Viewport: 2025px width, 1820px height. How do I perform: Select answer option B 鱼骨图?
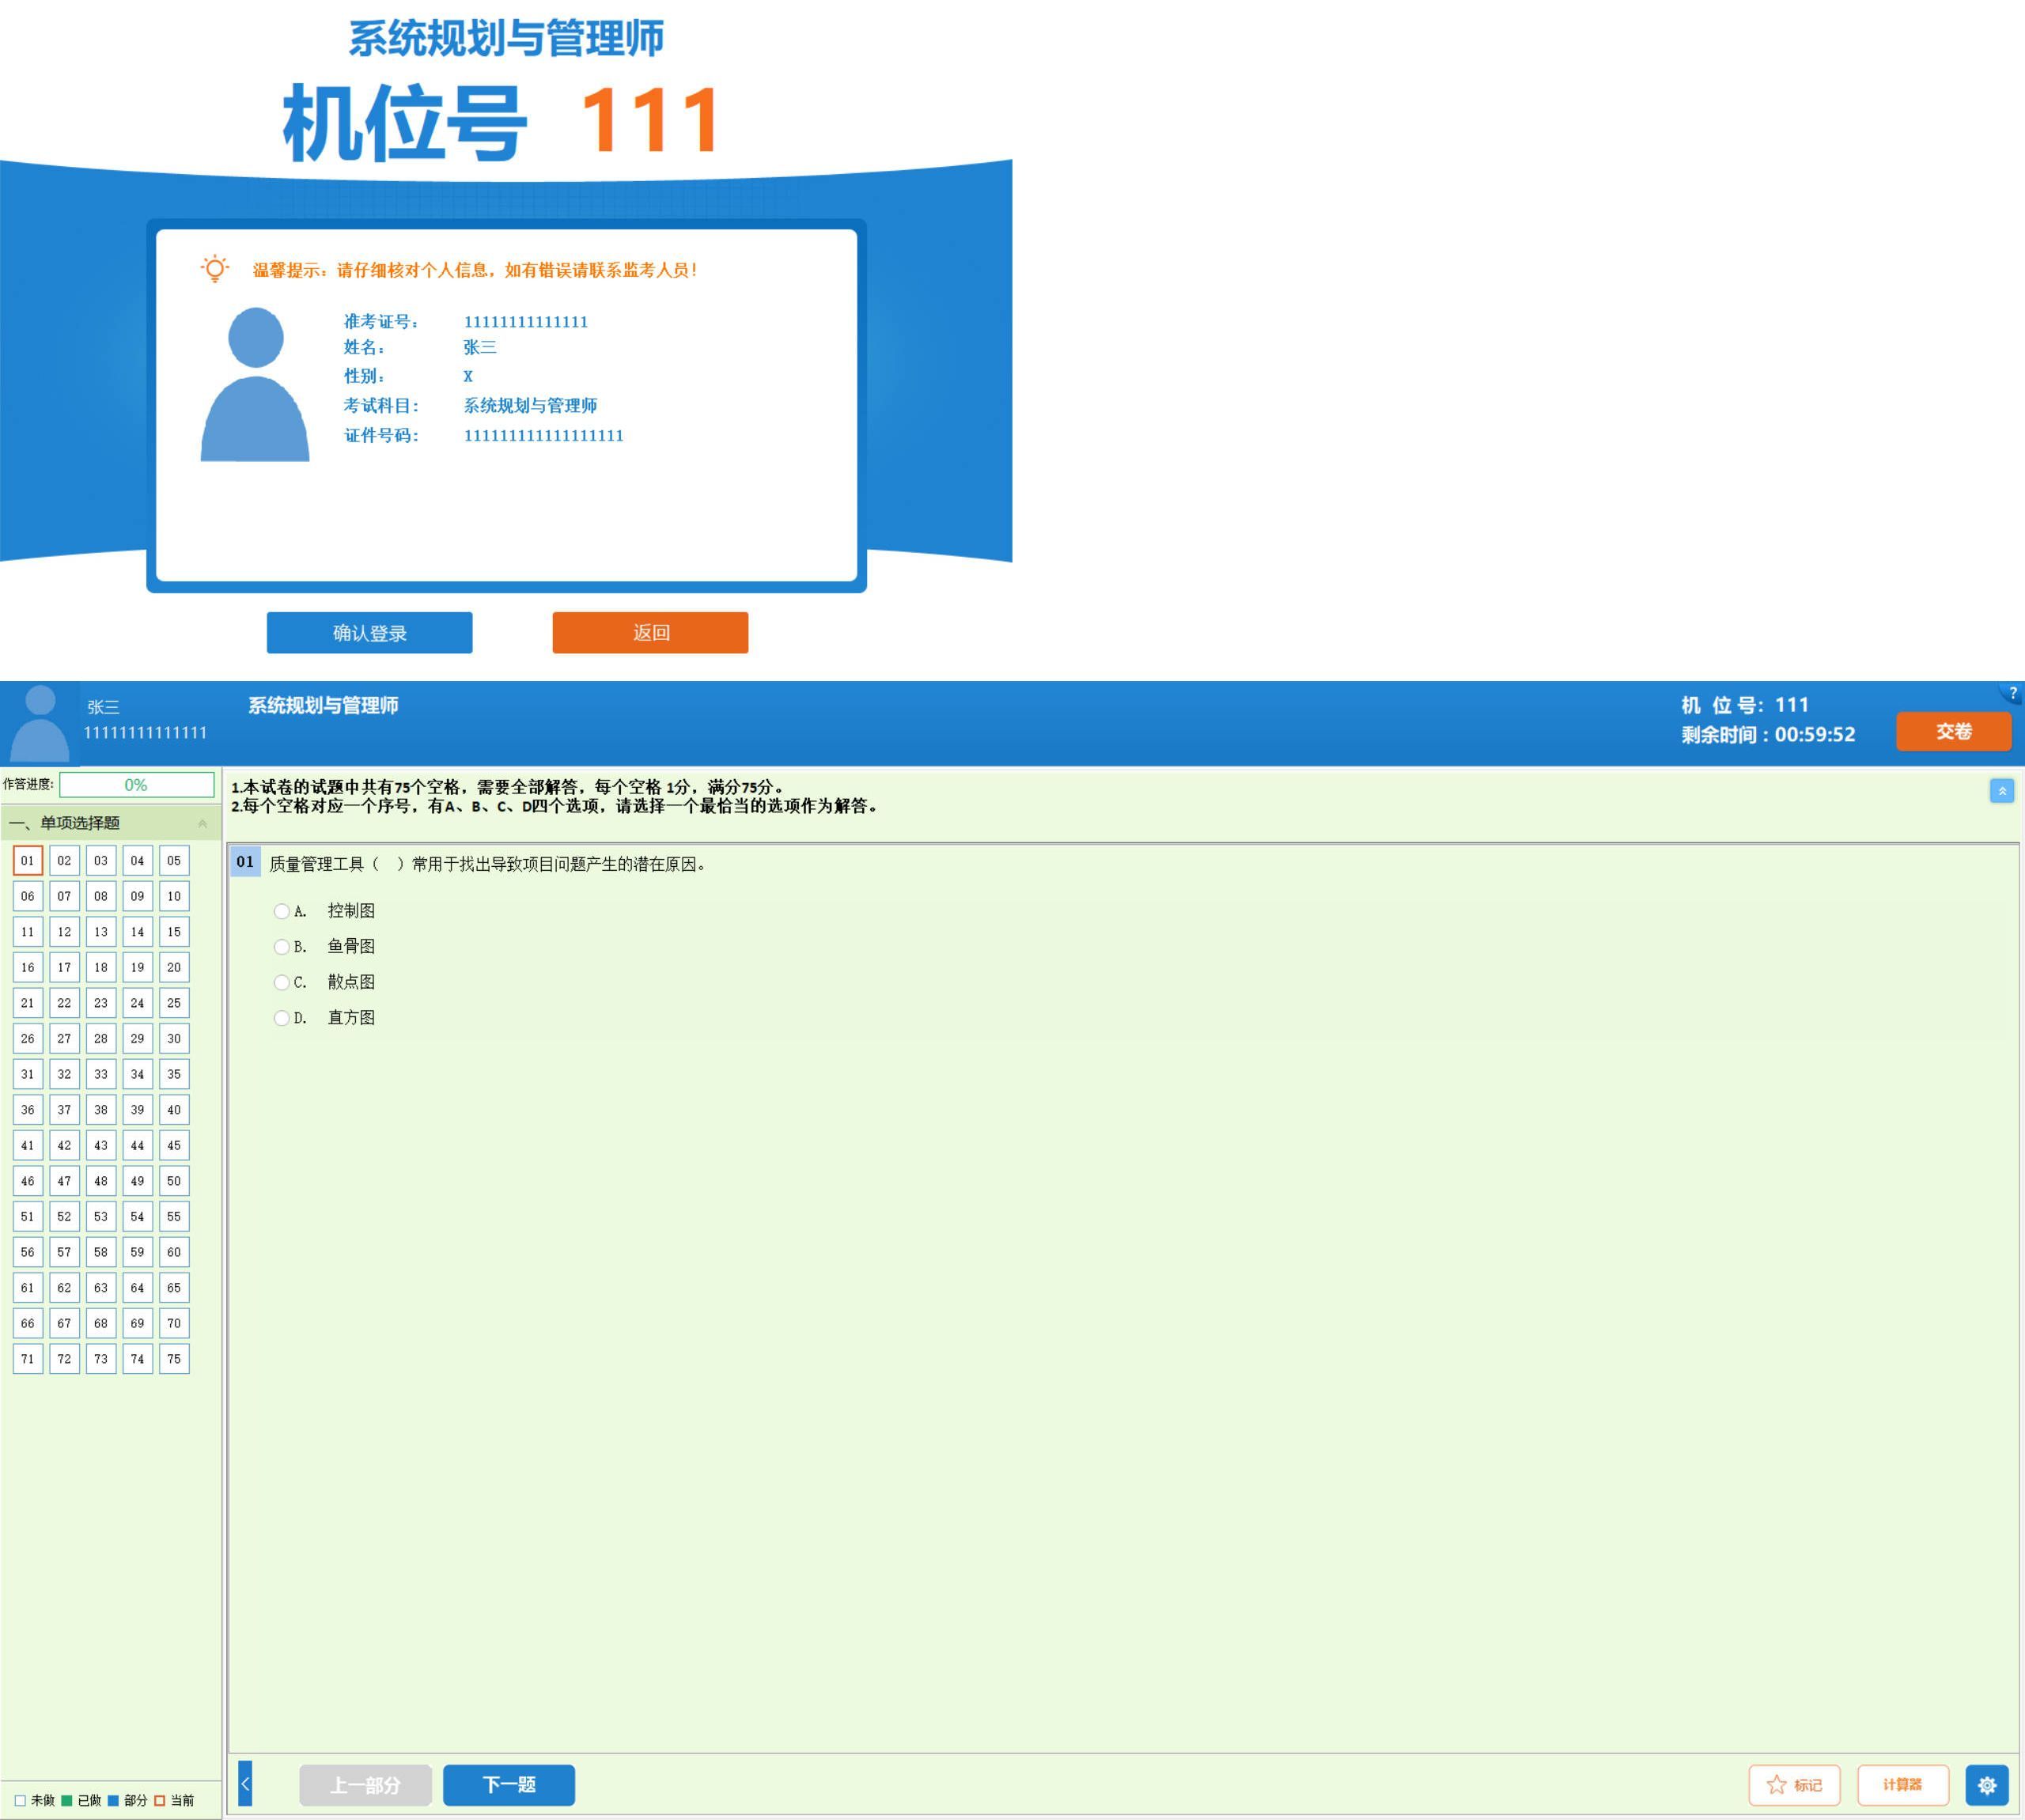[281, 946]
